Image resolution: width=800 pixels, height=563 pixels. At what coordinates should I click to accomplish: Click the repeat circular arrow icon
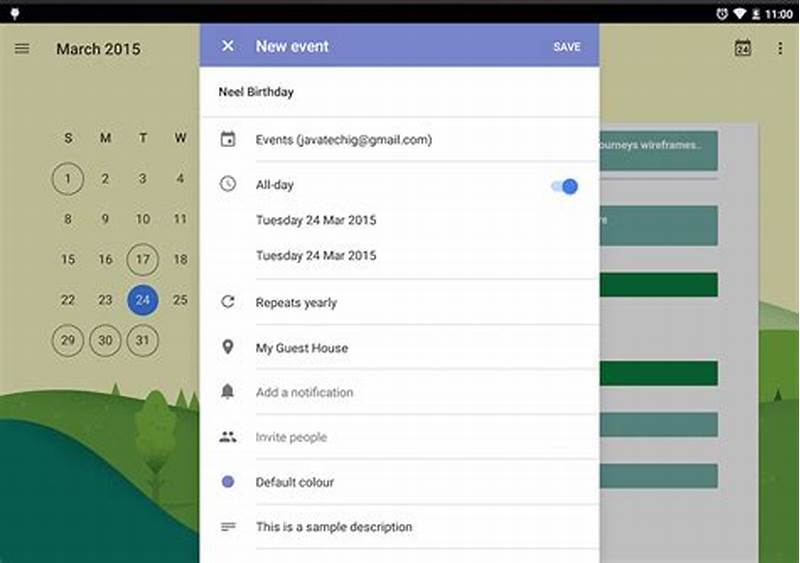tap(228, 302)
